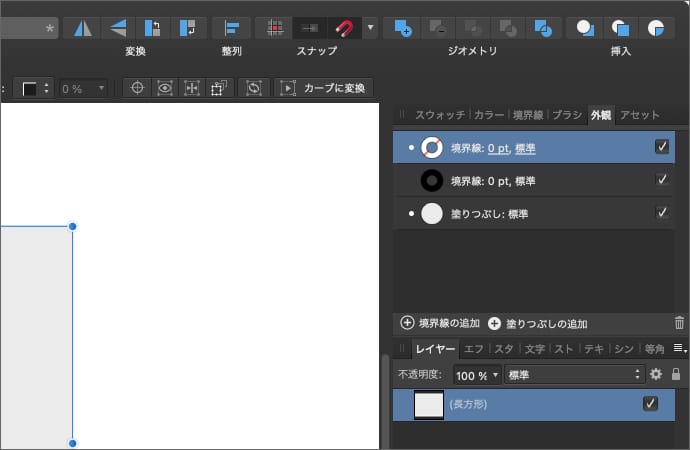The height and width of the screenshot is (450, 690).
Task: Toggle the 塗りつぶし fill visibility checkbox
Action: [x=662, y=212]
